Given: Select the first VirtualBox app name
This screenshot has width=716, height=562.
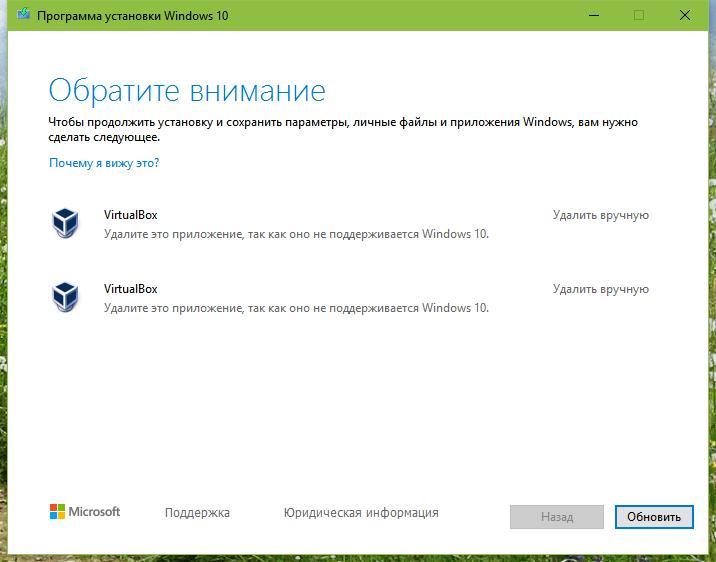Looking at the screenshot, I should pos(131,215).
